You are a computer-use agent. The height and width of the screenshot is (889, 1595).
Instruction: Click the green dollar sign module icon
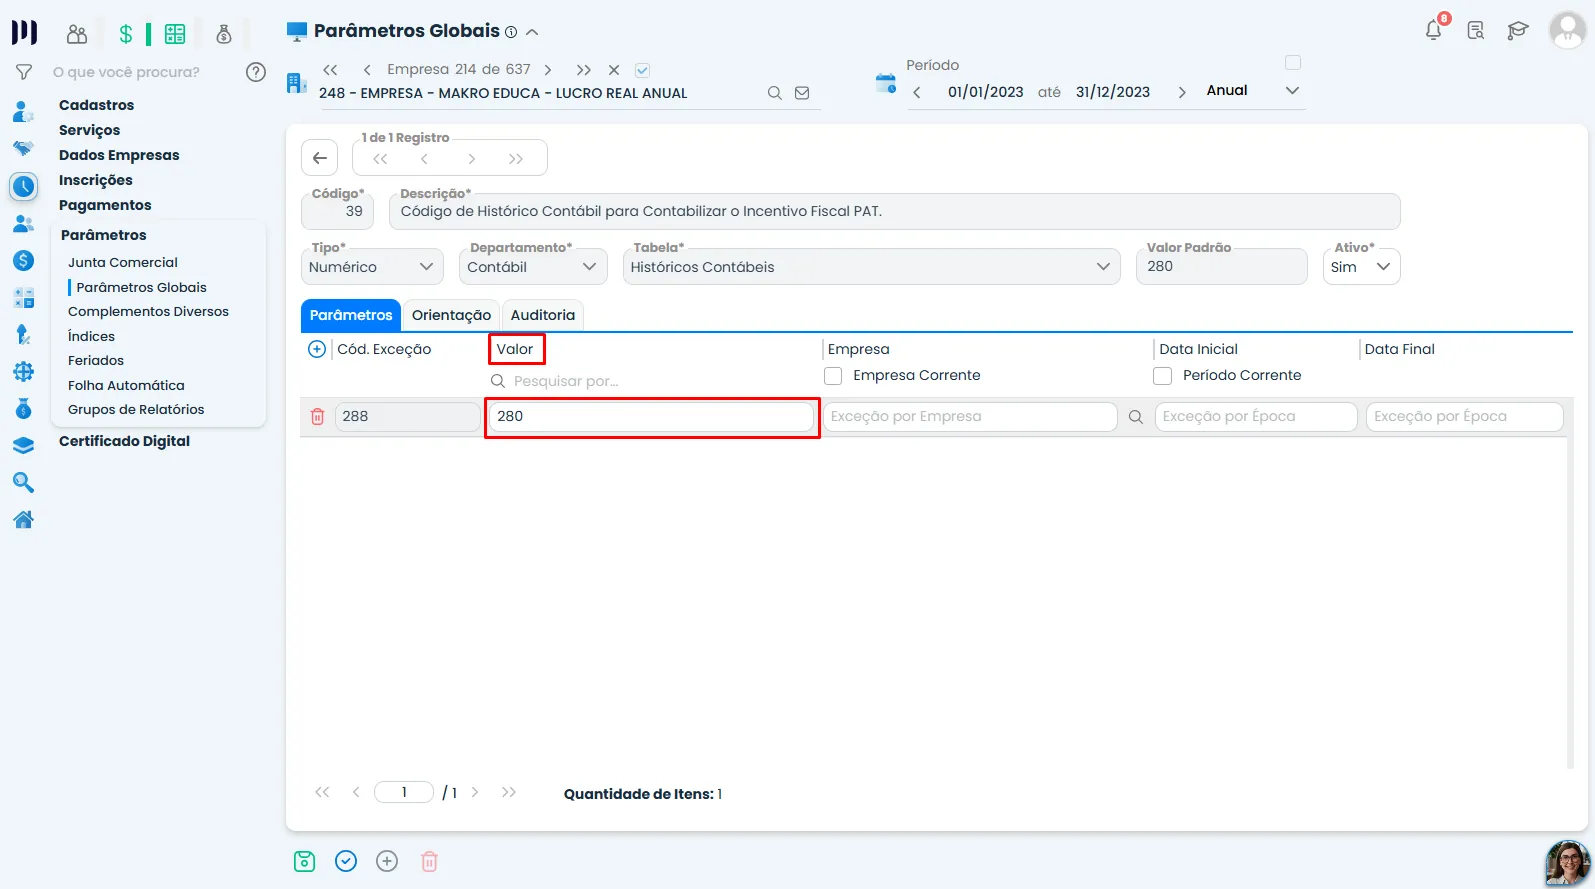pos(126,34)
